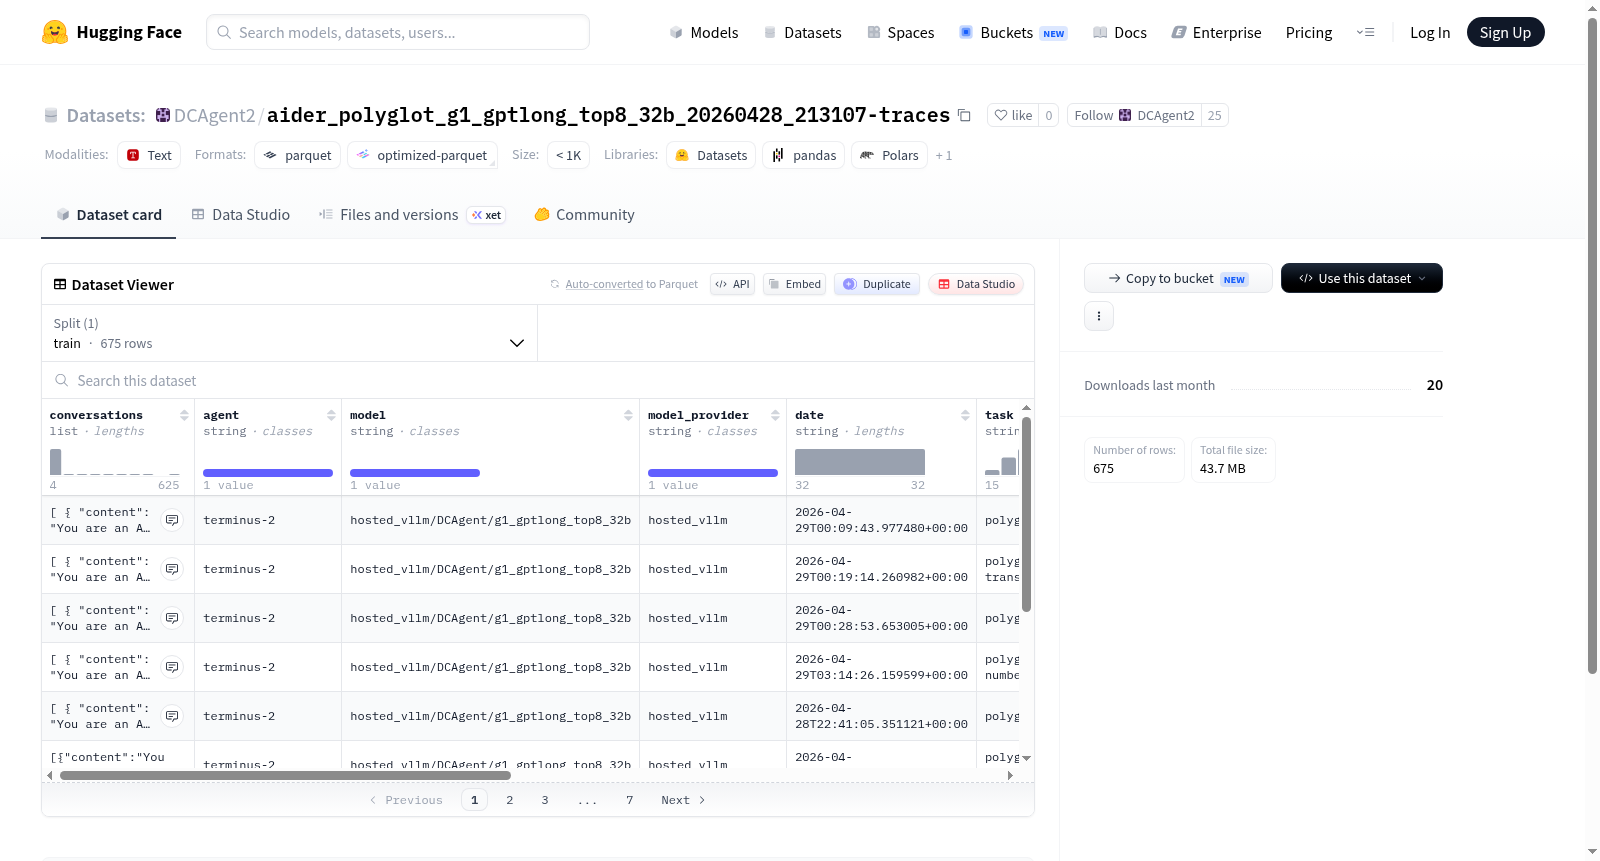Viewport: 1600px width, 861px height.
Task: Expand the Split train dropdown
Action: click(290, 333)
